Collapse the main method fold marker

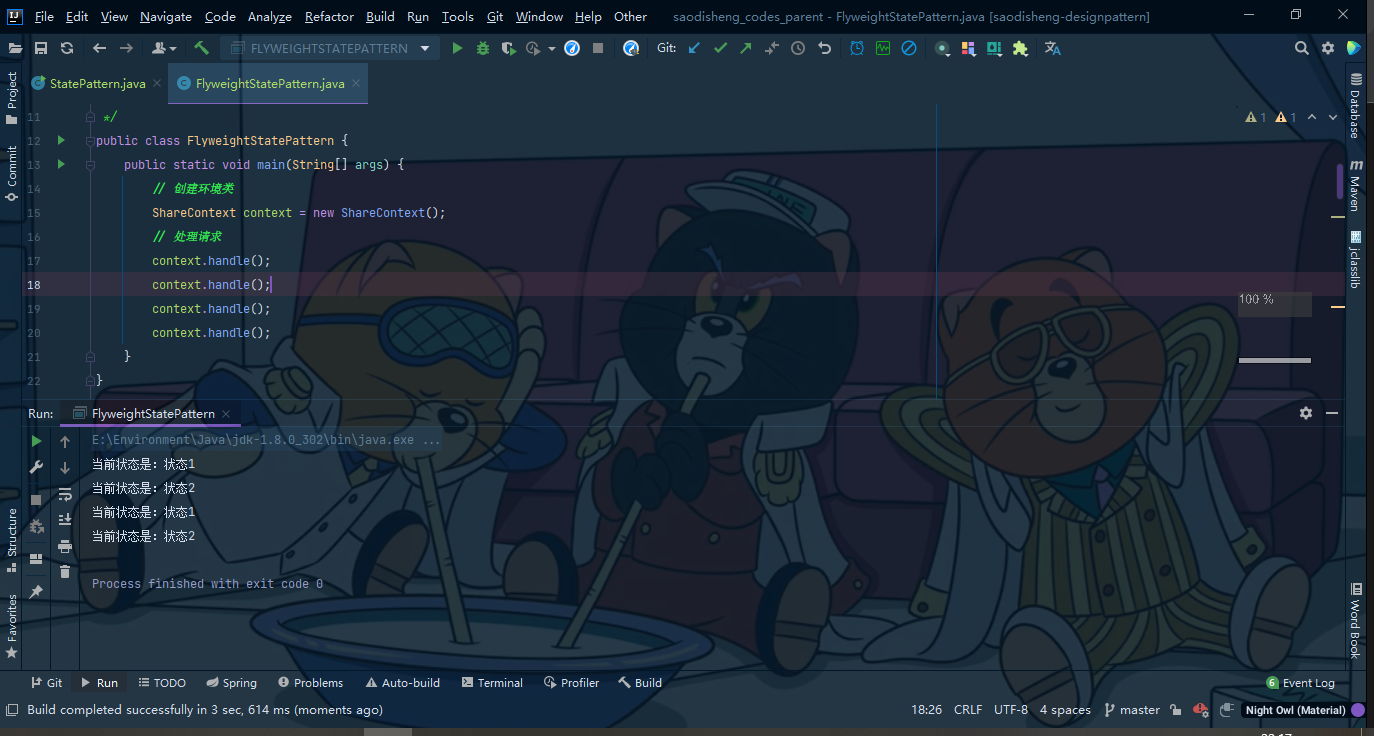pyautogui.click(x=90, y=165)
